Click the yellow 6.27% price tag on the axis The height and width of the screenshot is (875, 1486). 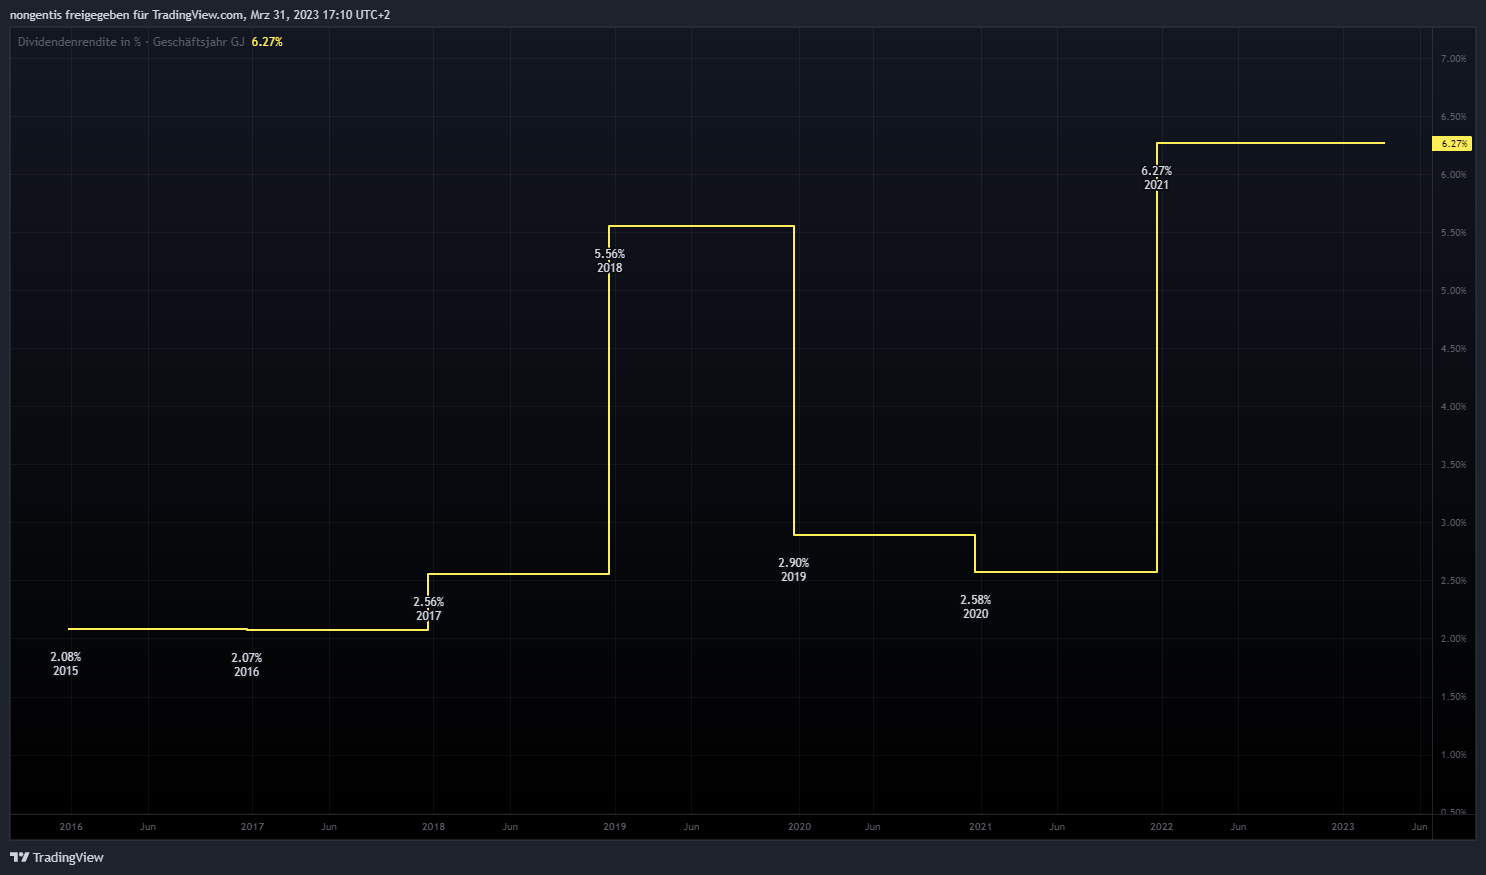(x=1453, y=144)
